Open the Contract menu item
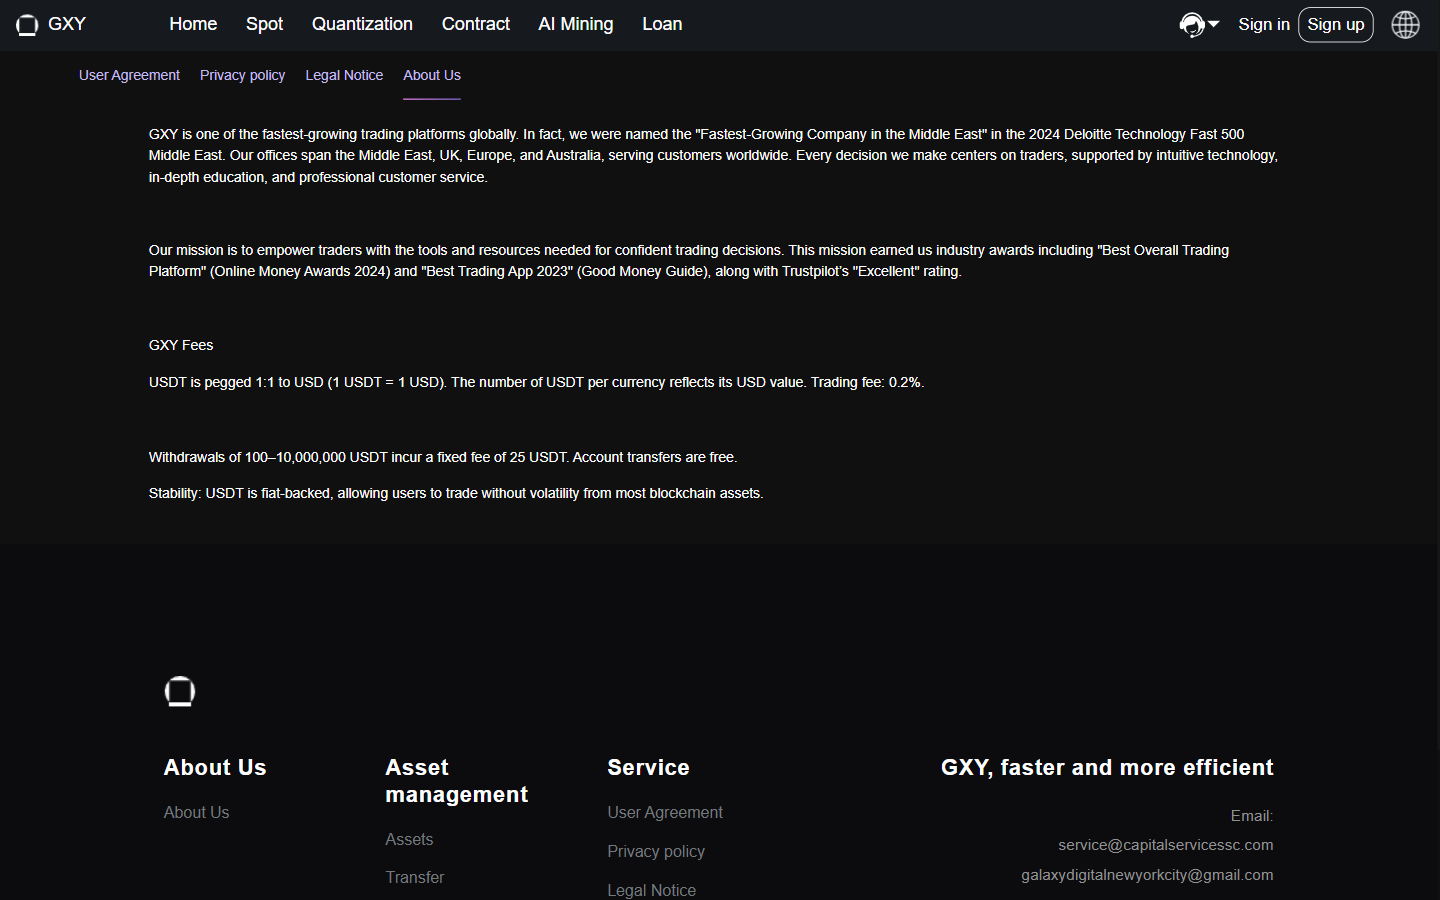The image size is (1440, 900). pyautogui.click(x=476, y=24)
